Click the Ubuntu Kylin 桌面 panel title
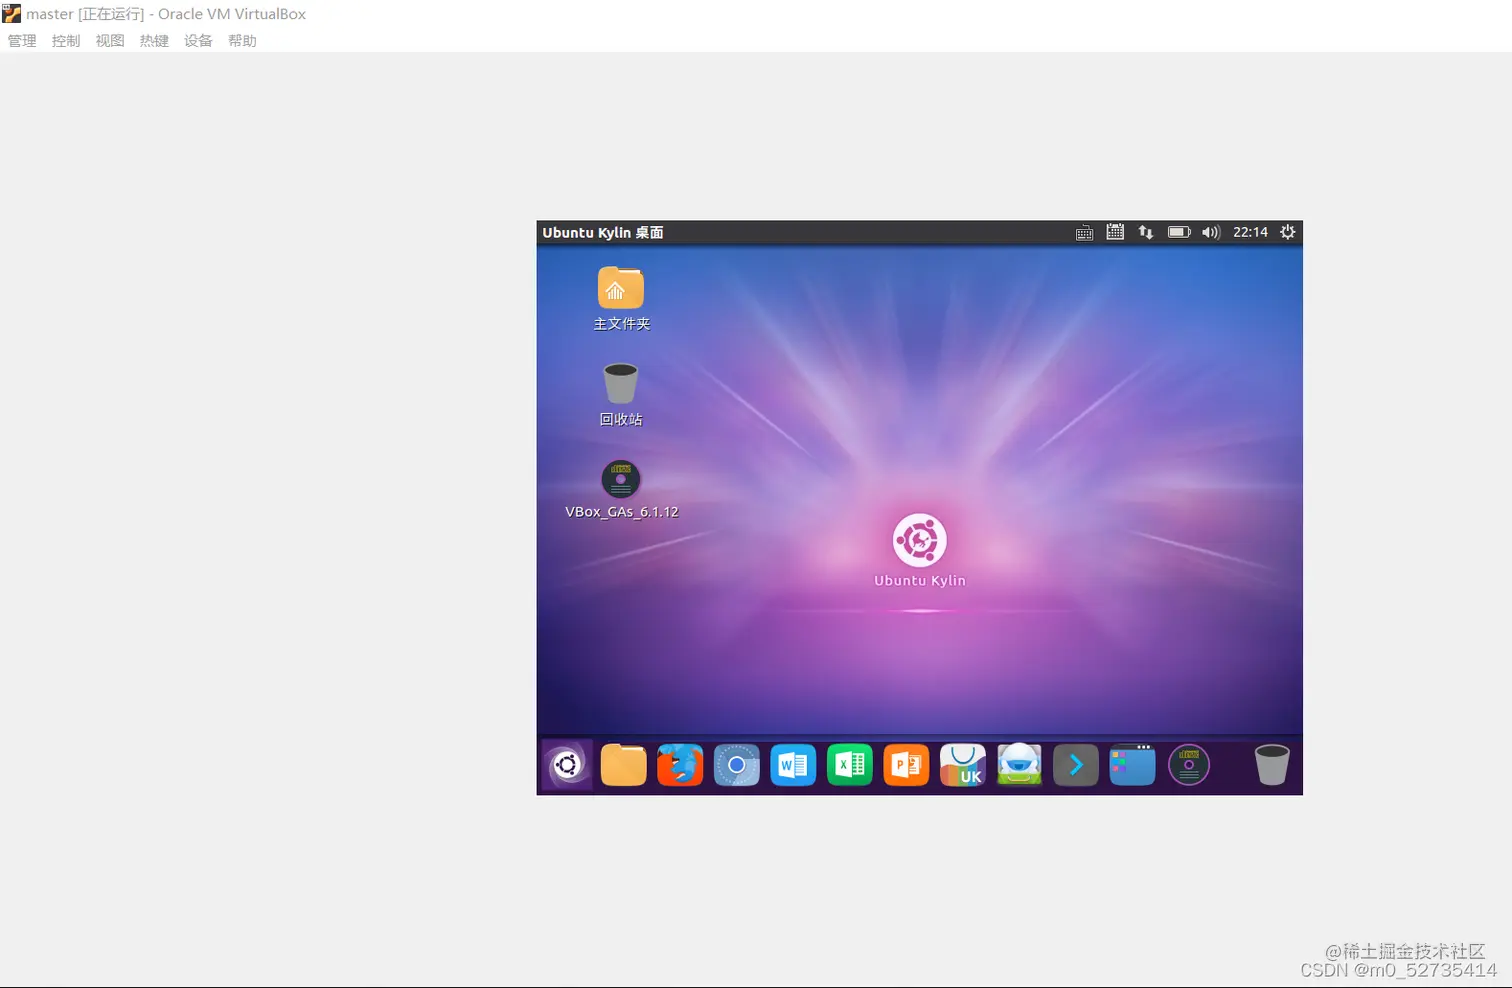This screenshot has width=1512, height=988. [x=603, y=233]
